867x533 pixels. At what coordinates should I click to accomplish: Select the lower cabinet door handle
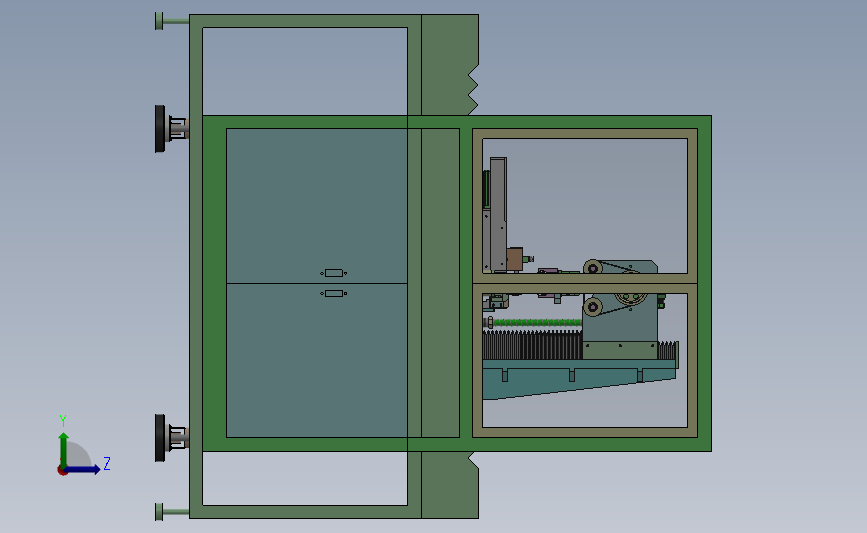point(333,294)
